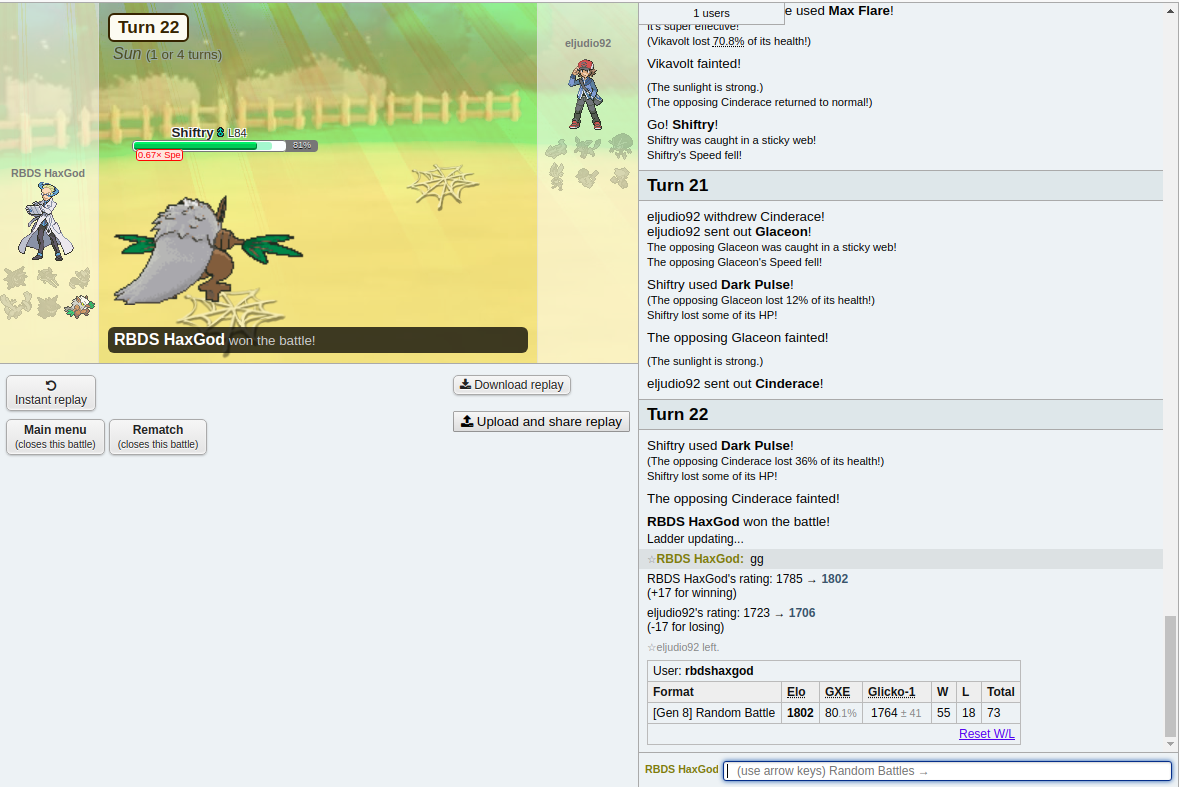
Task: Click the 0.67× Spe status badge
Action: point(159,155)
